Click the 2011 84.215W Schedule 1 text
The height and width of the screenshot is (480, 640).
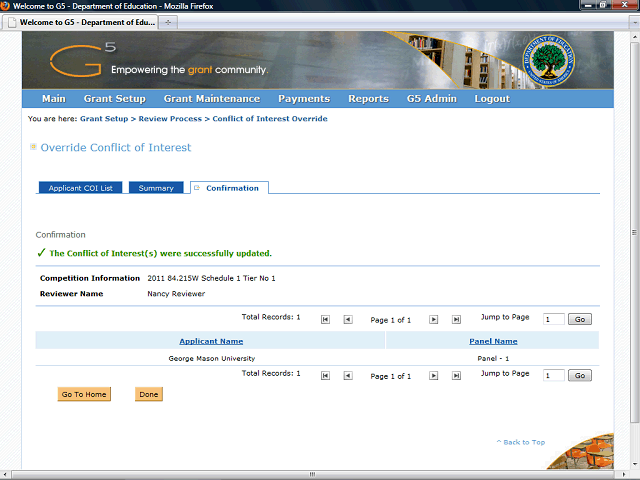click(x=211, y=278)
